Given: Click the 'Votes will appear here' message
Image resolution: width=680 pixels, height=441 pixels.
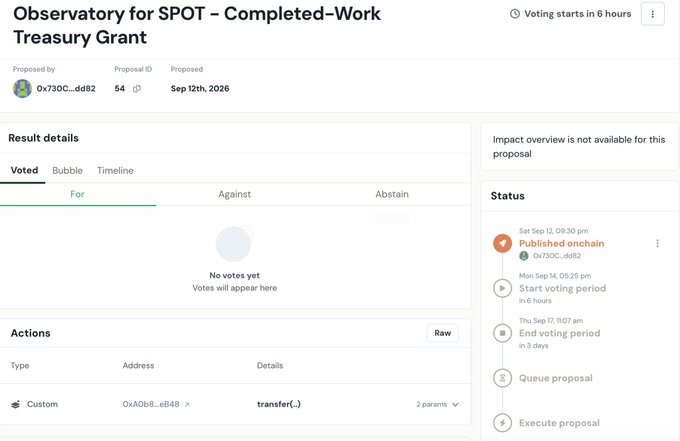Looking at the screenshot, I should [235, 288].
